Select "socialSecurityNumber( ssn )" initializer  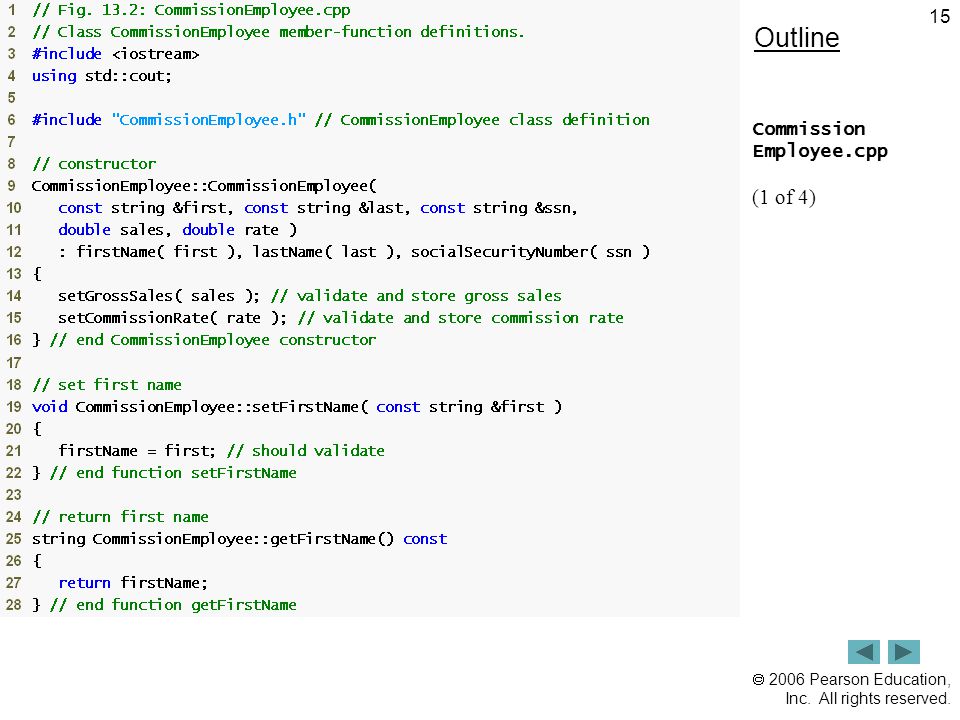click(x=530, y=252)
